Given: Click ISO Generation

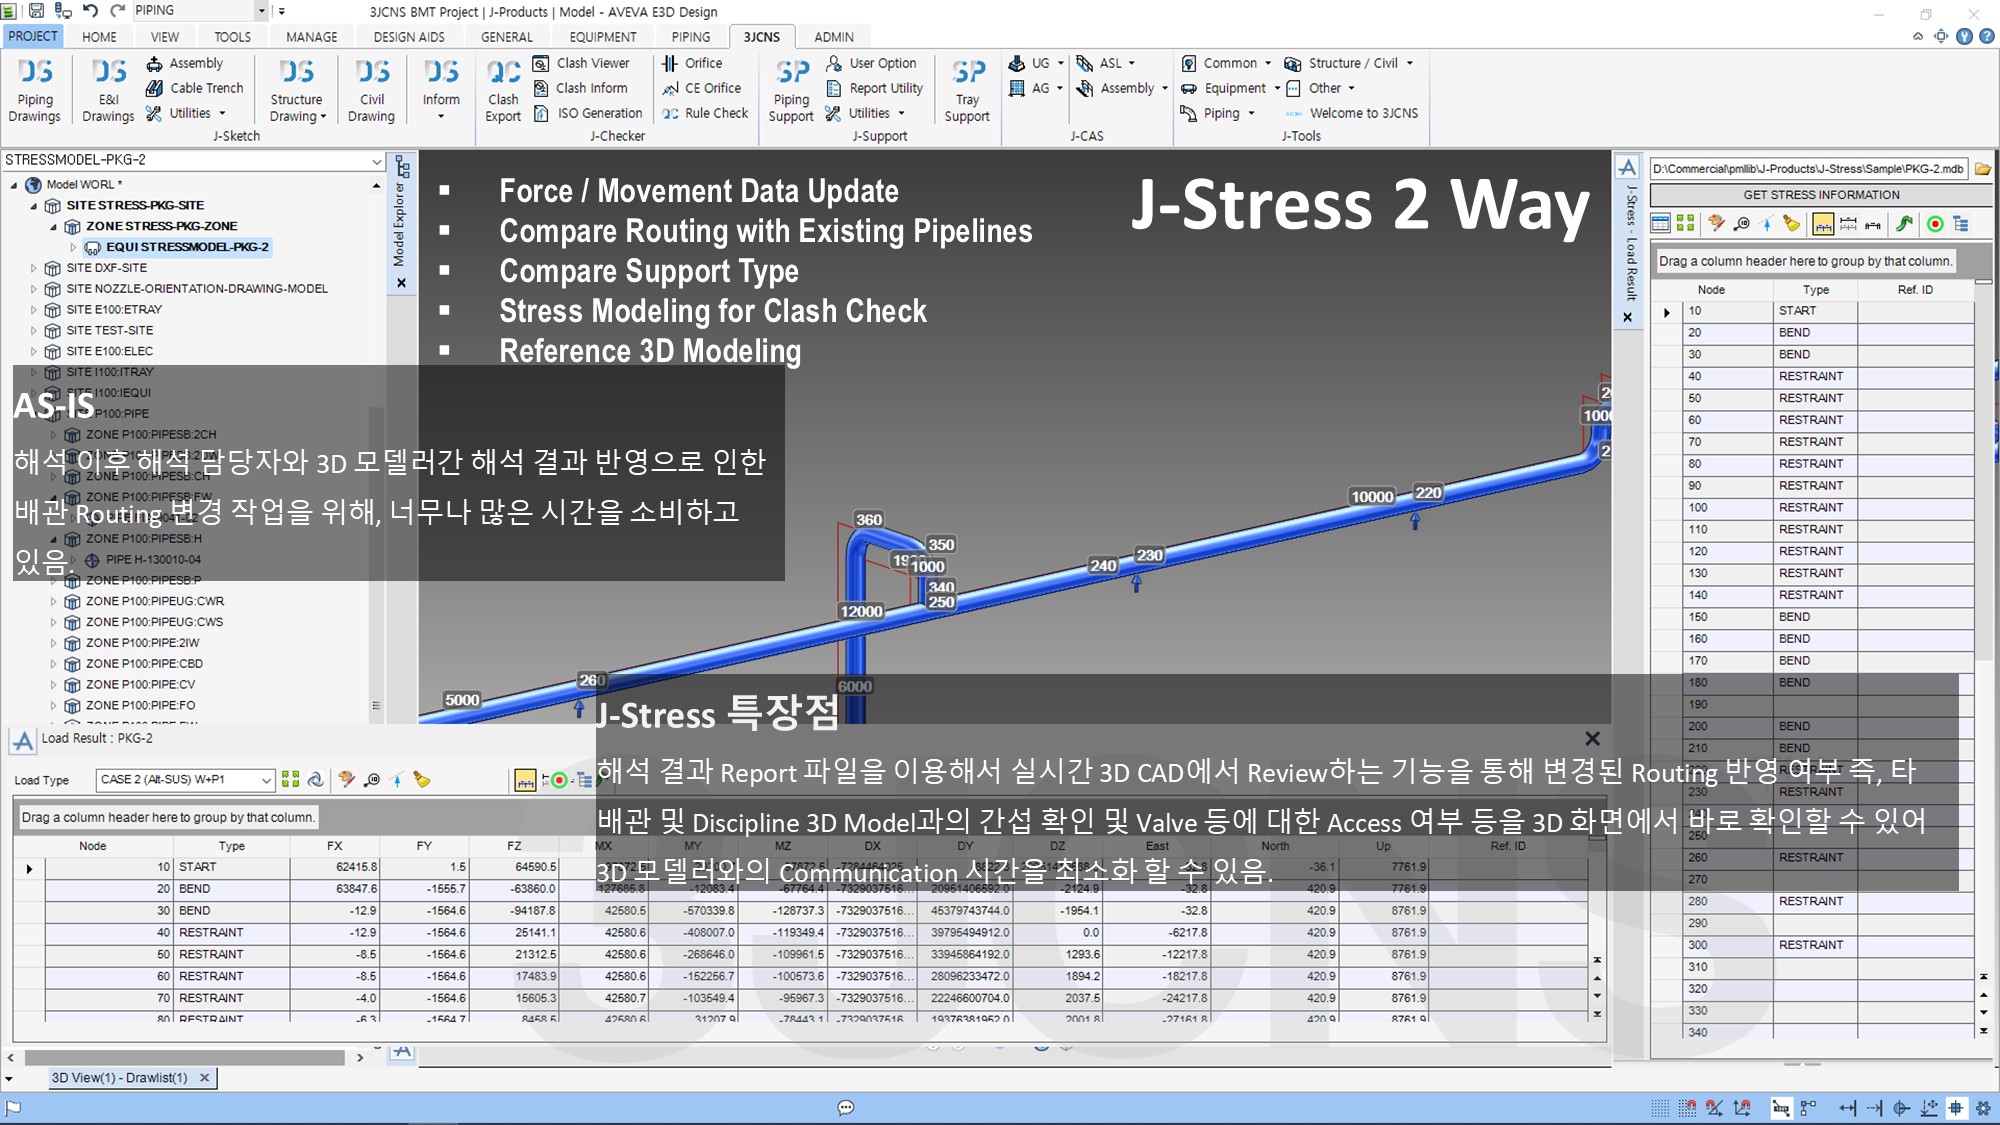Looking at the screenshot, I should pos(588,113).
